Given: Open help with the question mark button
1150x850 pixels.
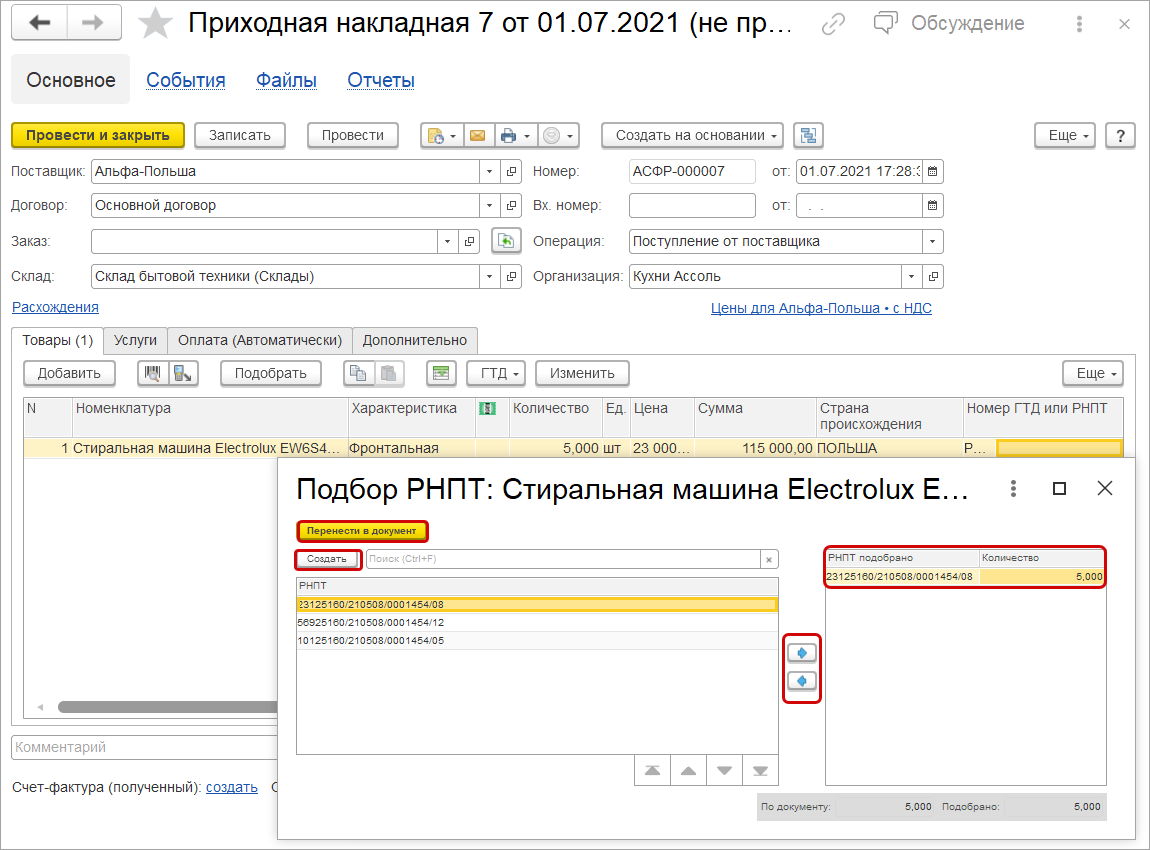Looking at the screenshot, I should 1120,136.
